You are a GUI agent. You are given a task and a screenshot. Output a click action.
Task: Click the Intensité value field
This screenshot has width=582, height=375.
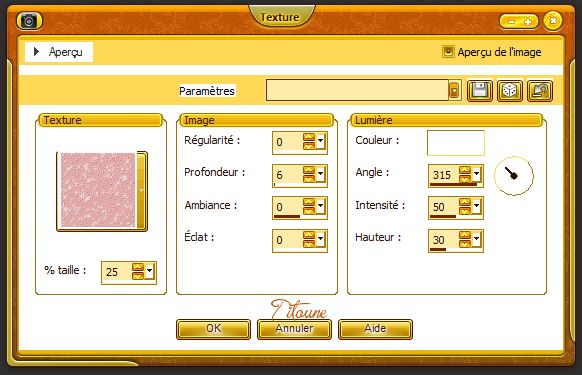pos(443,207)
